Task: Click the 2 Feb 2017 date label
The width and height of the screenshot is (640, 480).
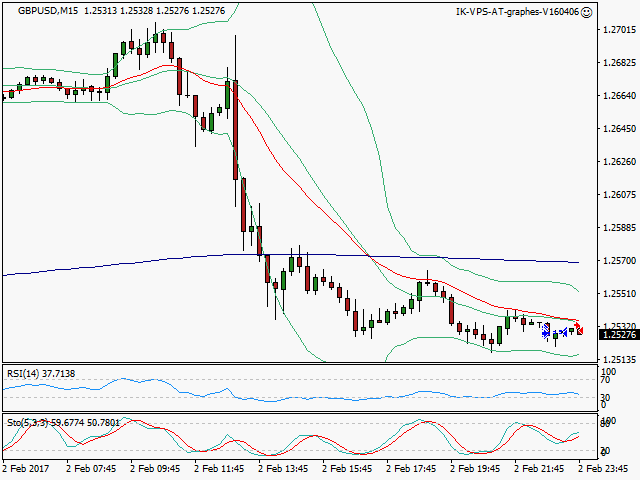Action: coord(27,467)
